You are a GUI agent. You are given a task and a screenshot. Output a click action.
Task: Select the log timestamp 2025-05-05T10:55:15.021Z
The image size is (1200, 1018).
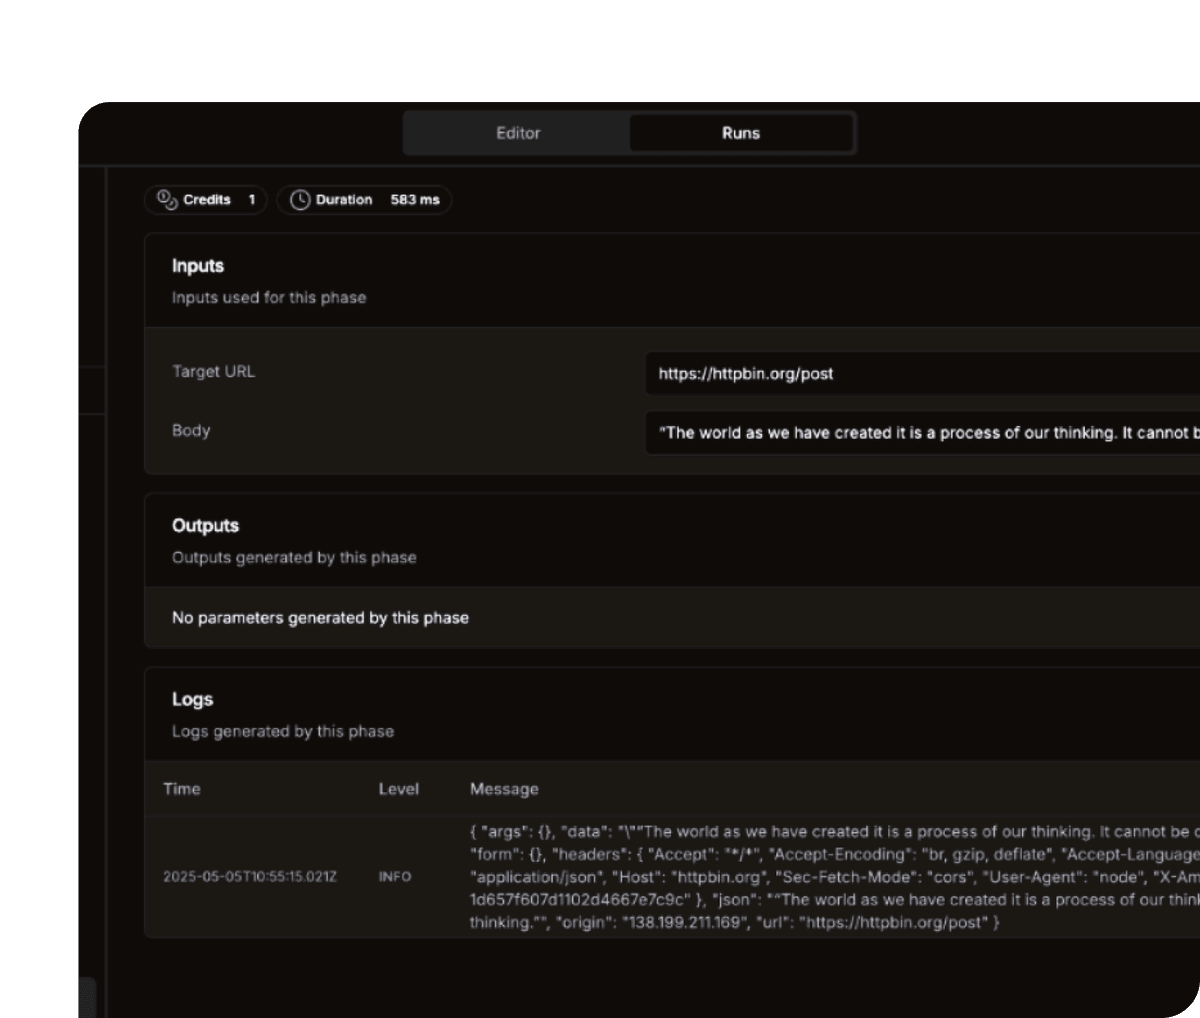click(x=250, y=877)
